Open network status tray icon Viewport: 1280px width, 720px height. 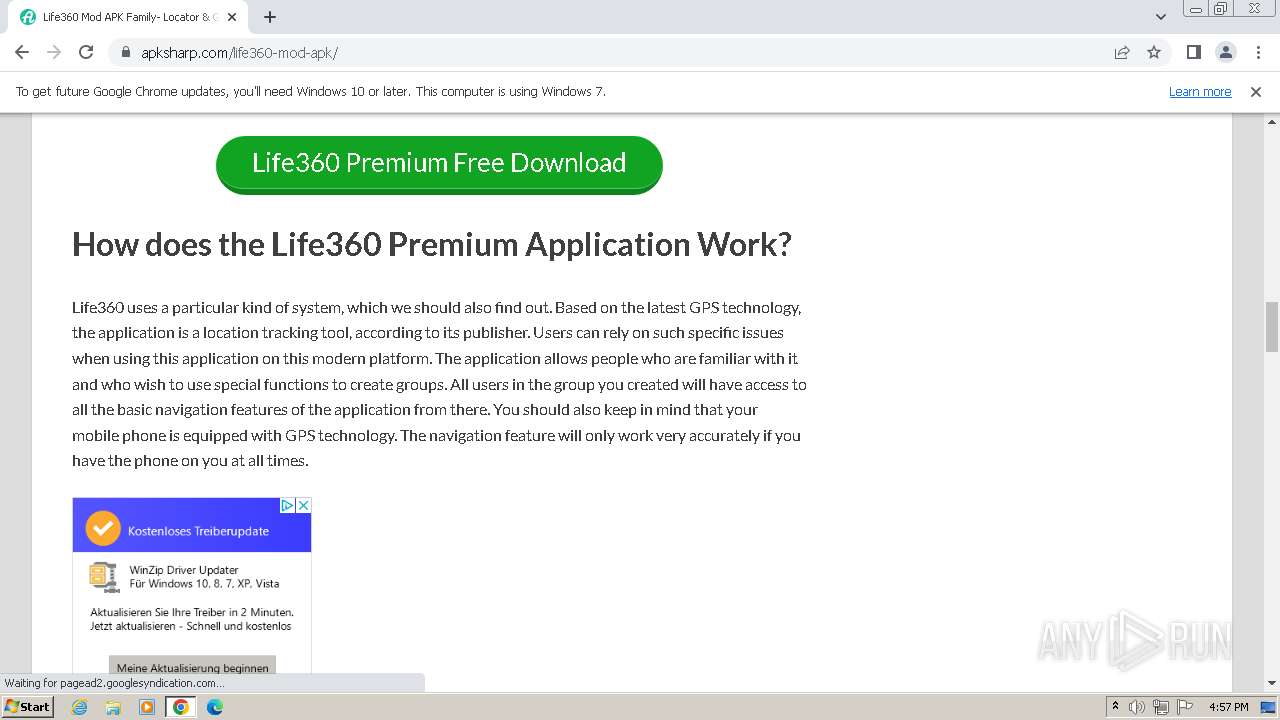[x=1161, y=707]
